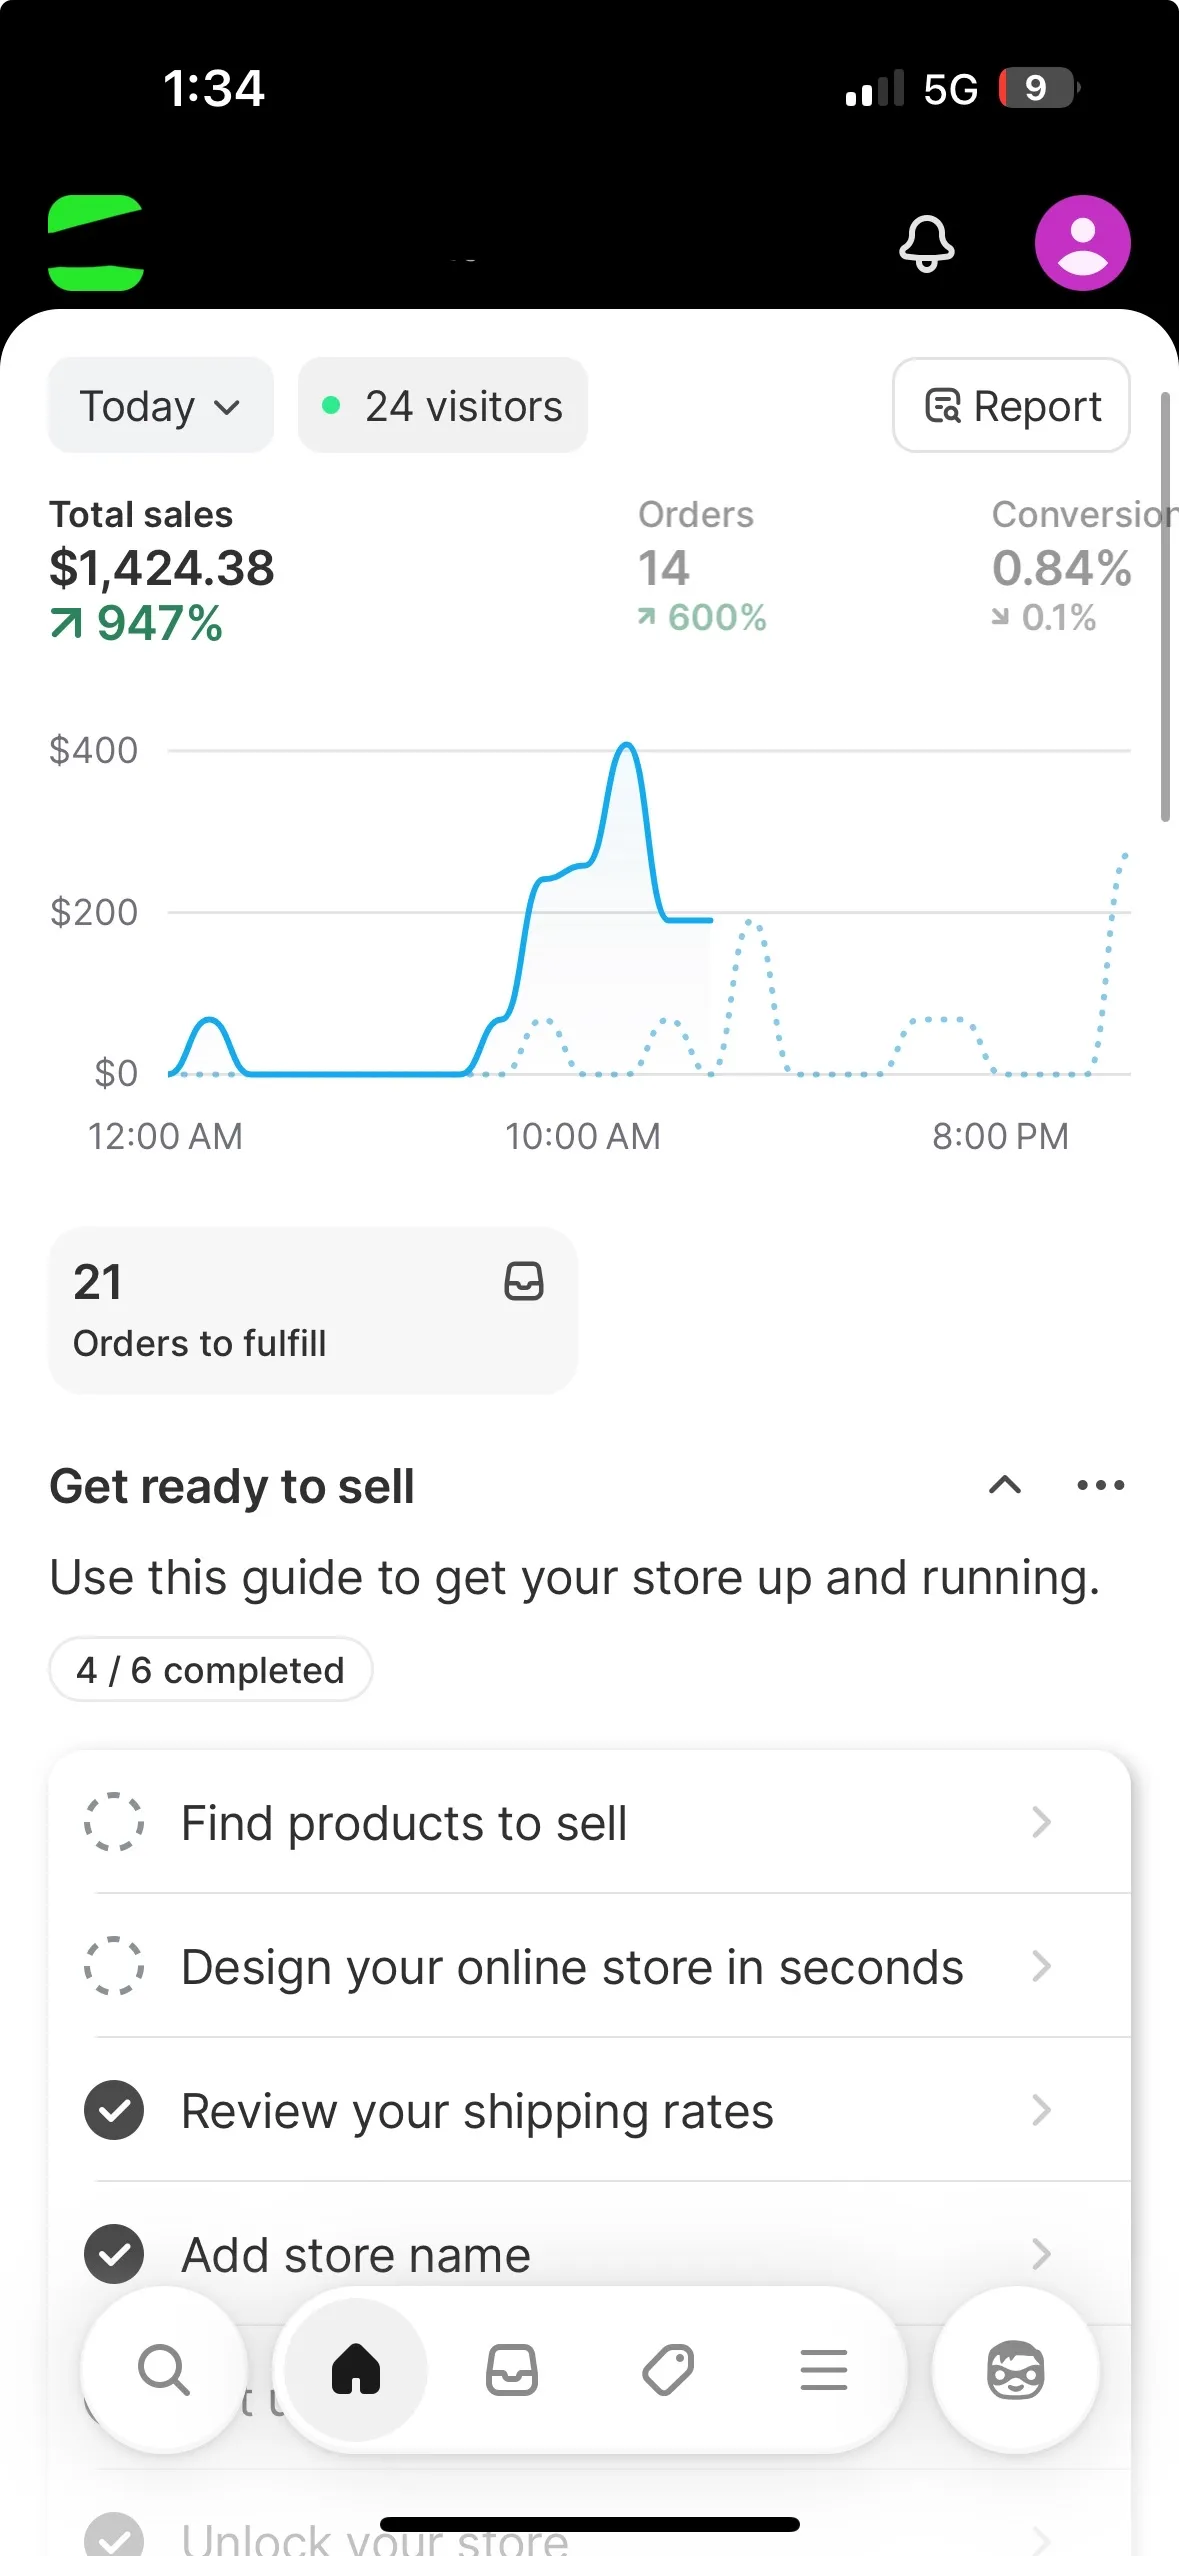The height and width of the screenshot is (2556, 1179).
Task: Open the Products tag tab icon
Action: 668,2369
